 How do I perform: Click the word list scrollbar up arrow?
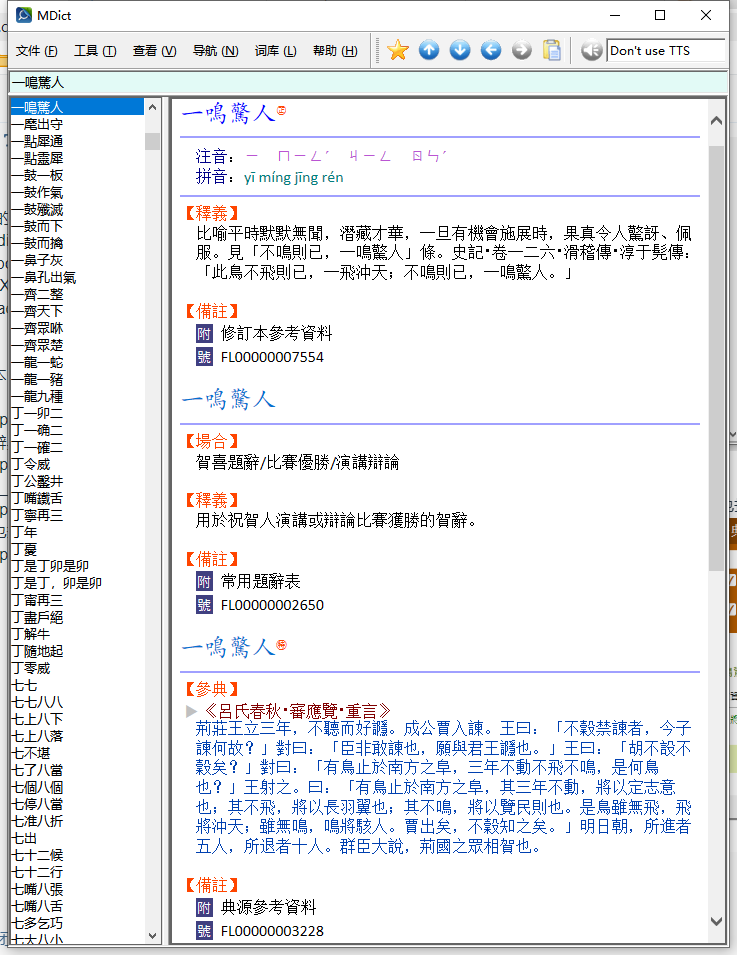point(152,106)
